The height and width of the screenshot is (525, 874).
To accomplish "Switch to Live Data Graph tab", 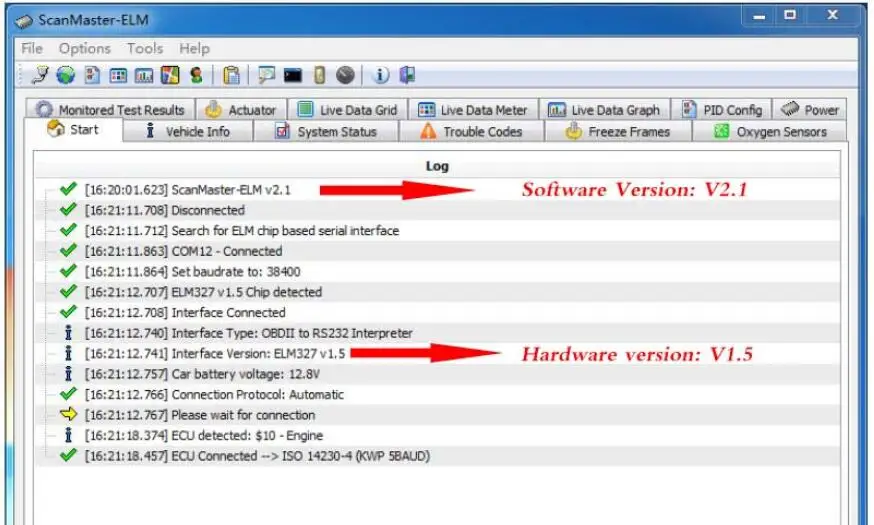I will click(604, 109).
